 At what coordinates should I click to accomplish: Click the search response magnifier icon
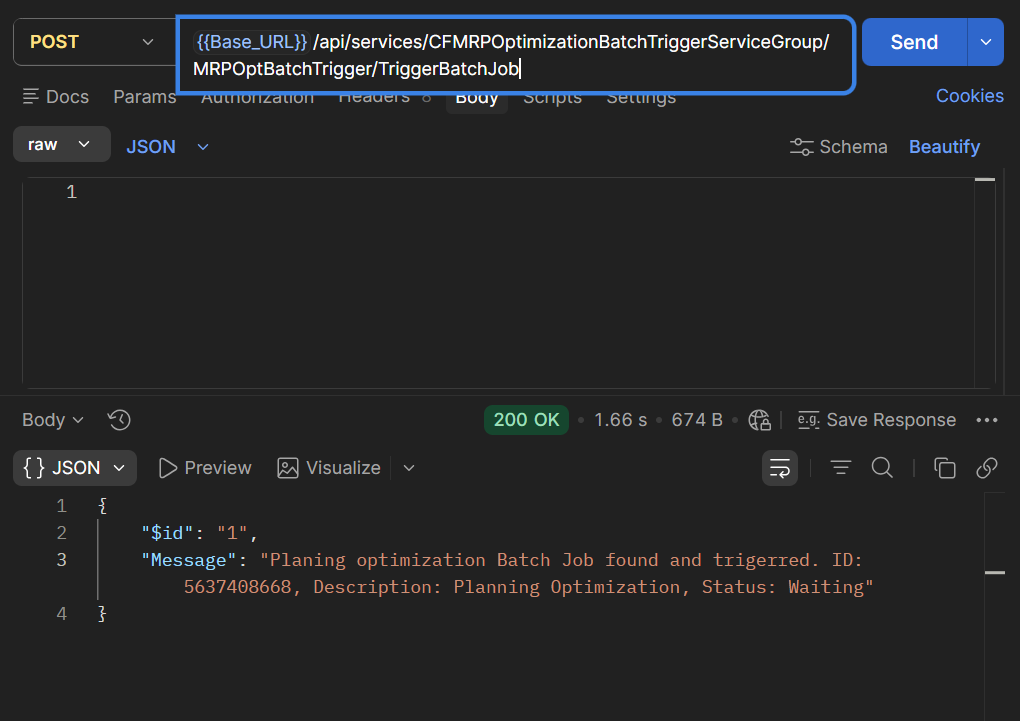882,468
